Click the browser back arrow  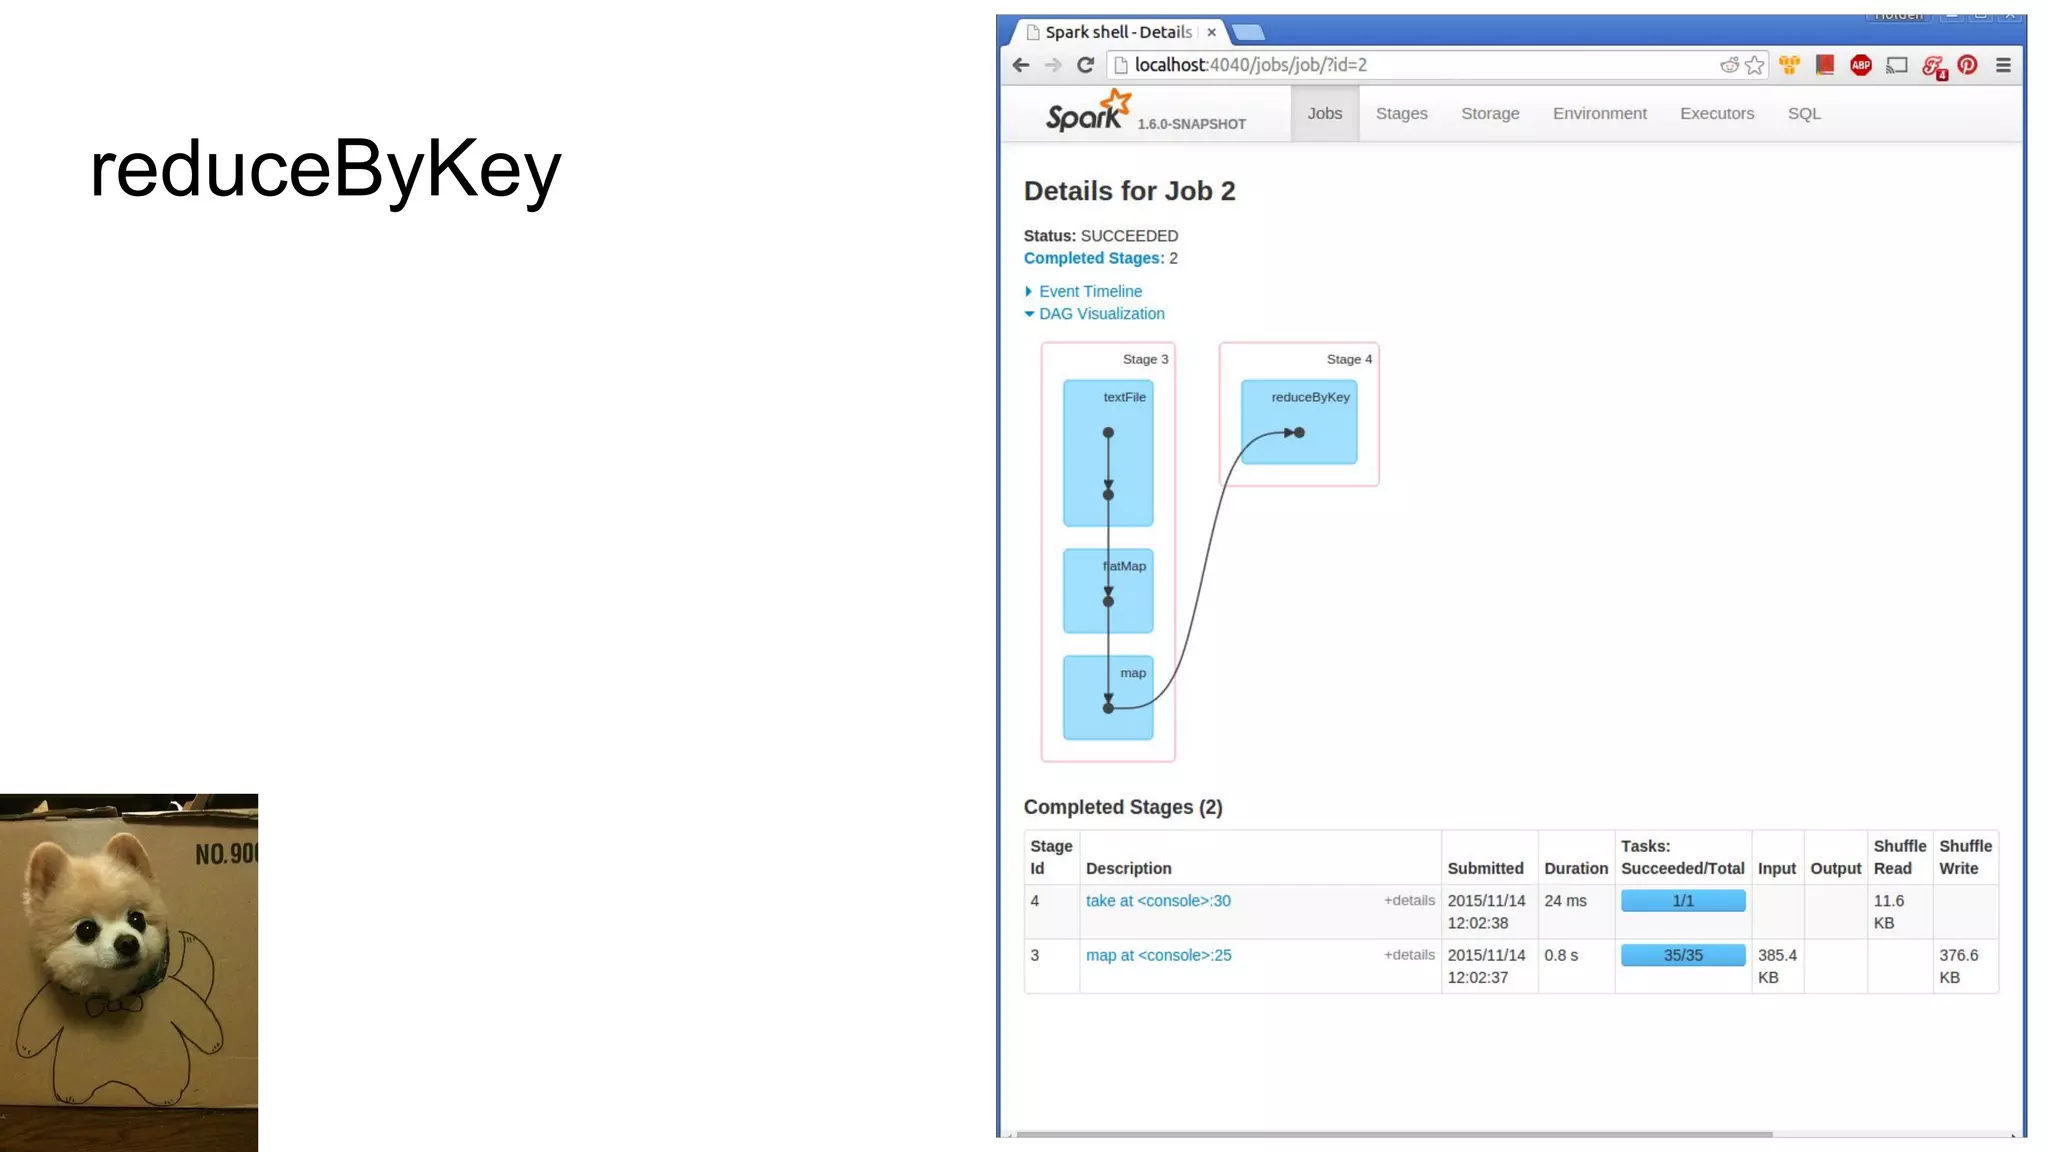point(1020,65)
